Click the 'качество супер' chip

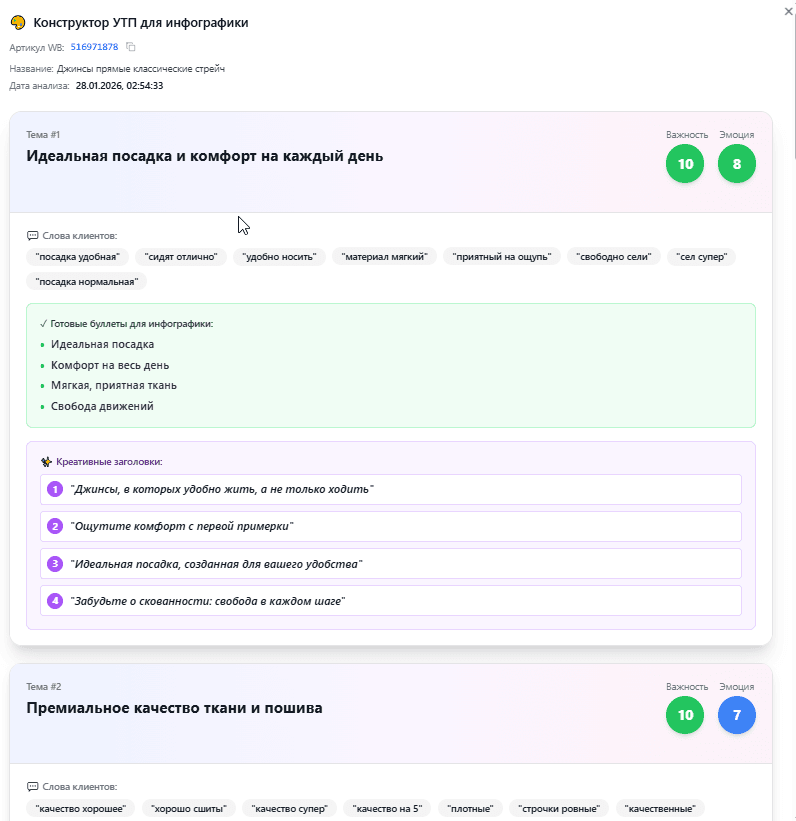click(x=288, y=808)
